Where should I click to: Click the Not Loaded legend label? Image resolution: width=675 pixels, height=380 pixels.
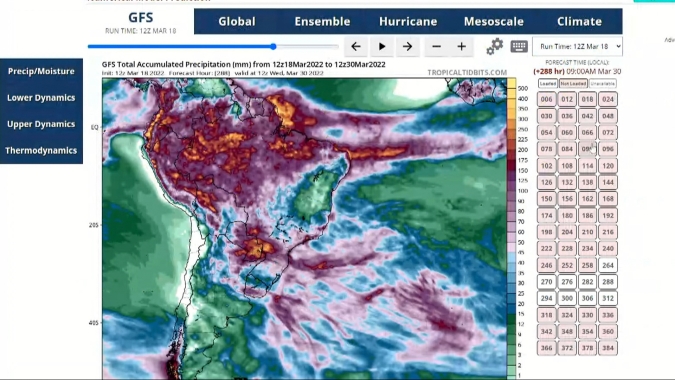click(573, 83)
